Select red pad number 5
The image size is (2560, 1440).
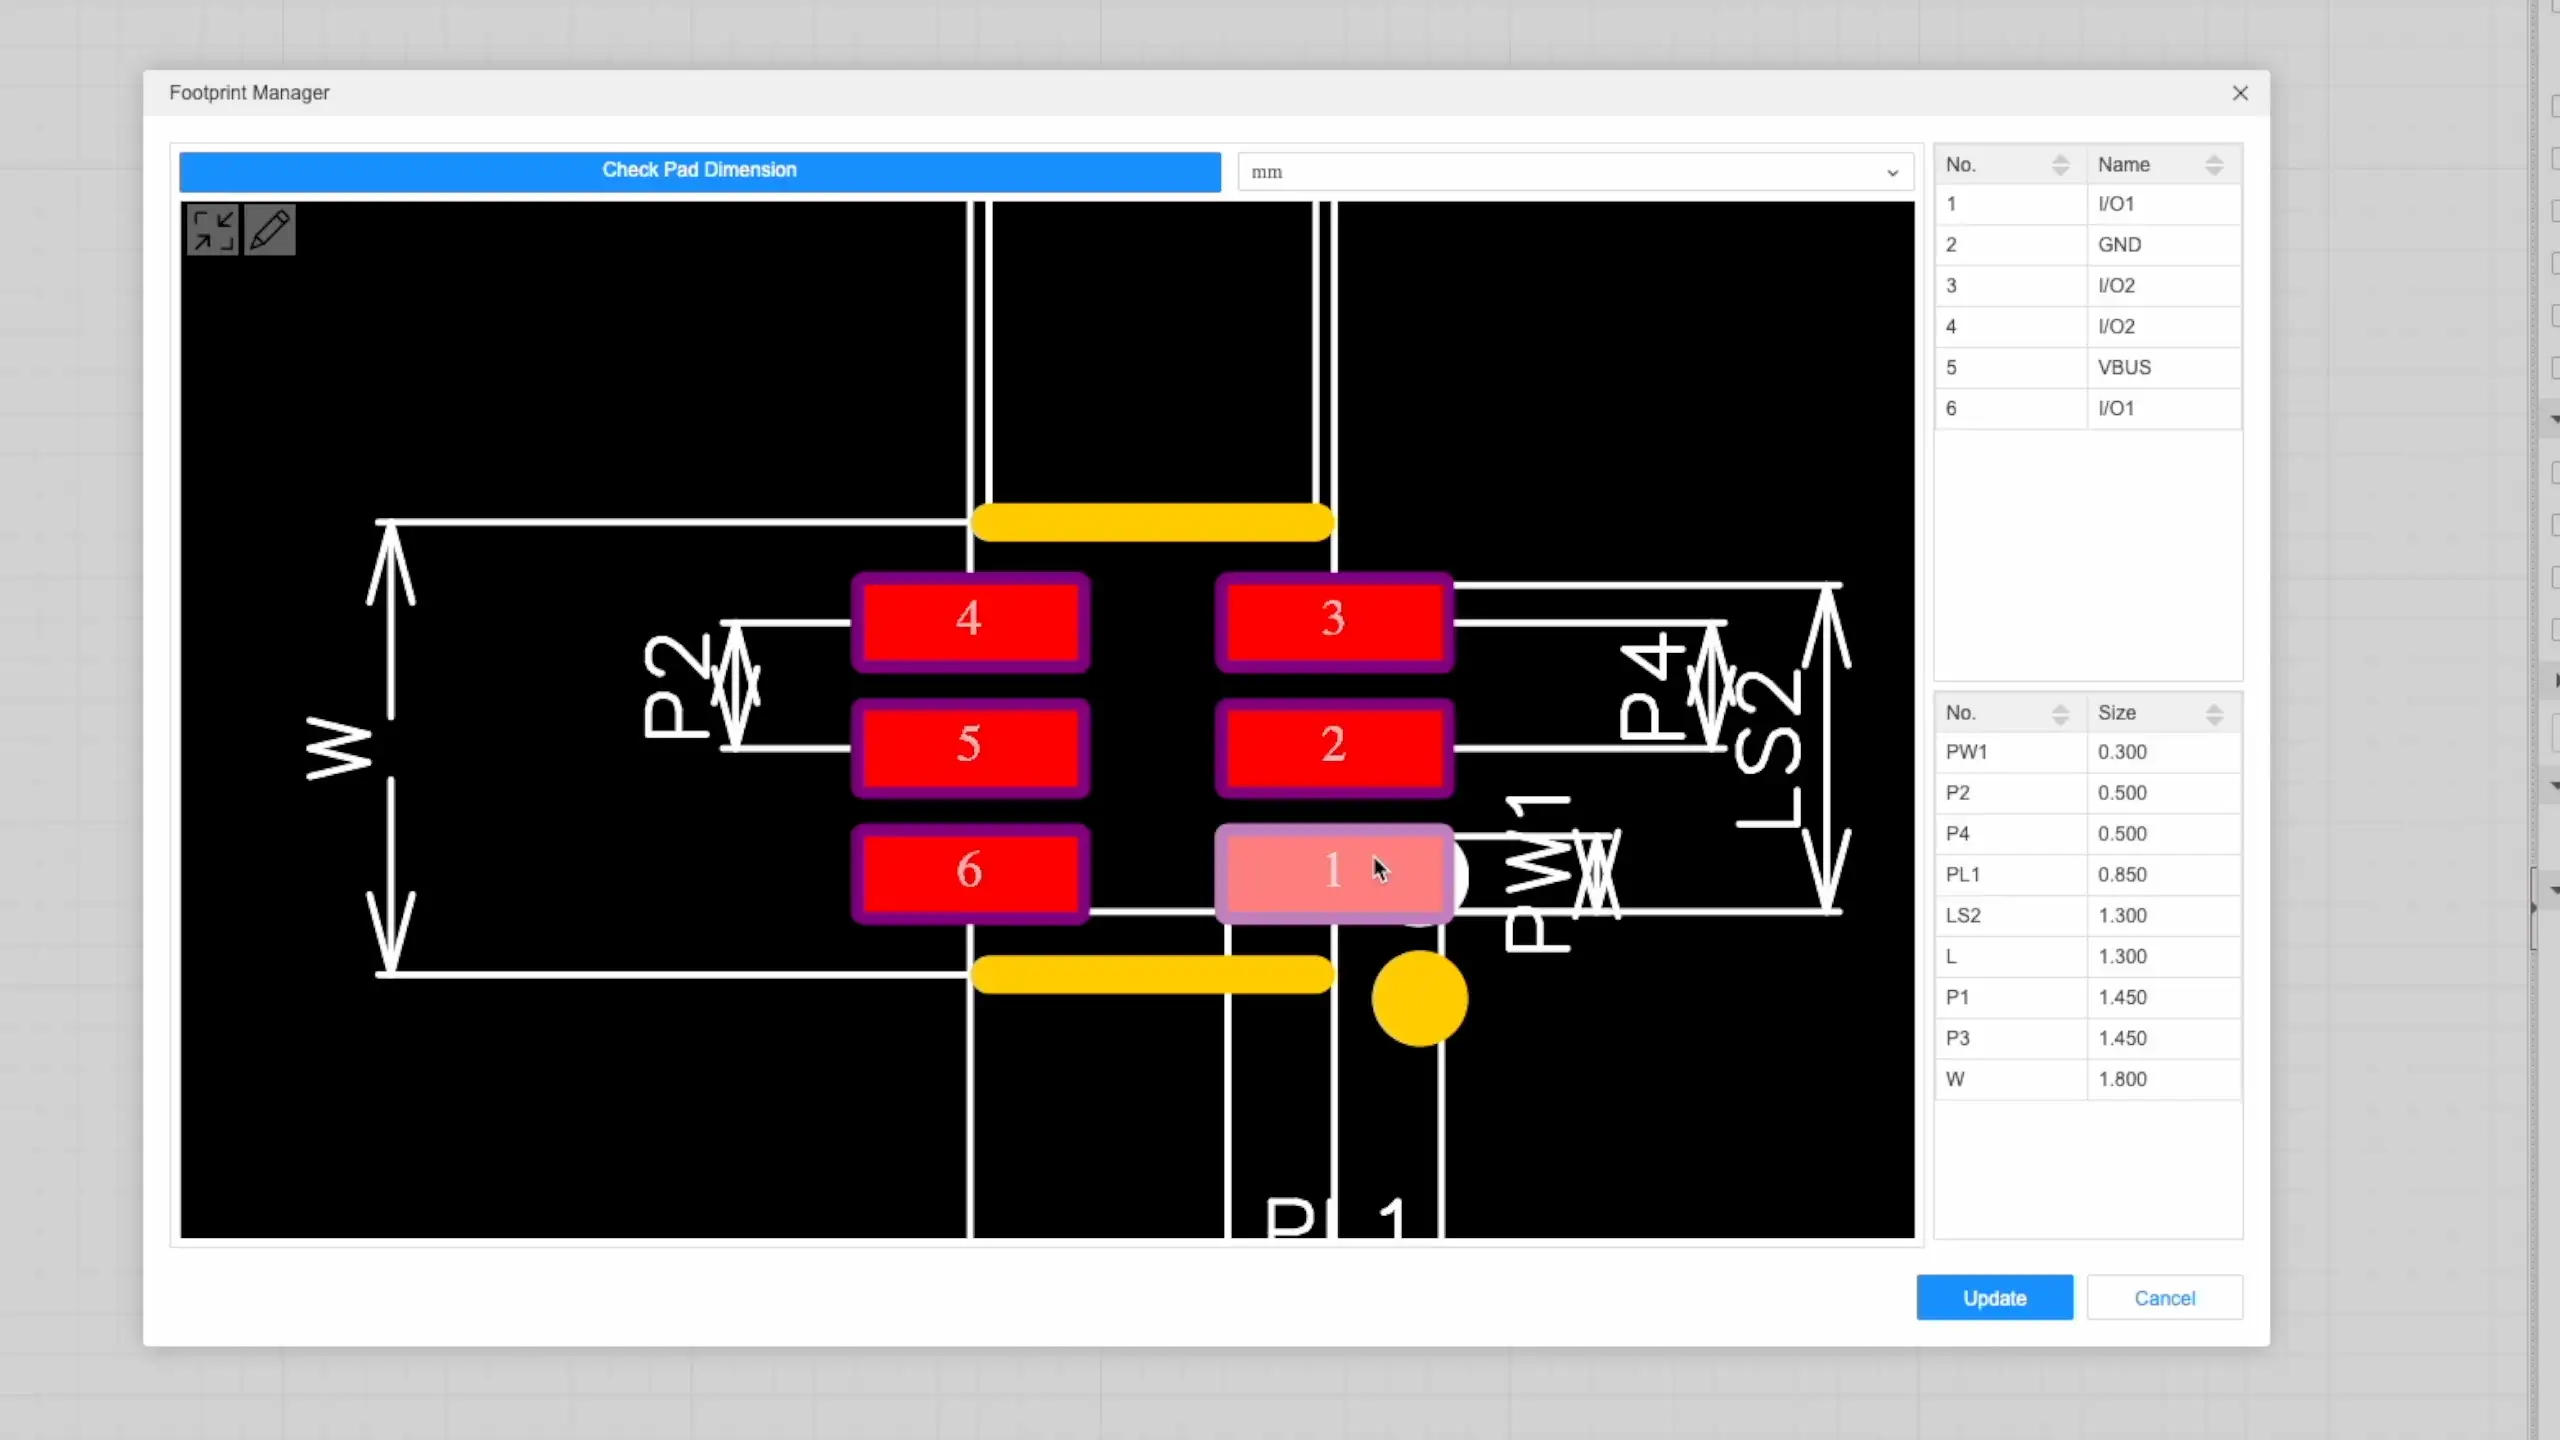click(970, 746)
